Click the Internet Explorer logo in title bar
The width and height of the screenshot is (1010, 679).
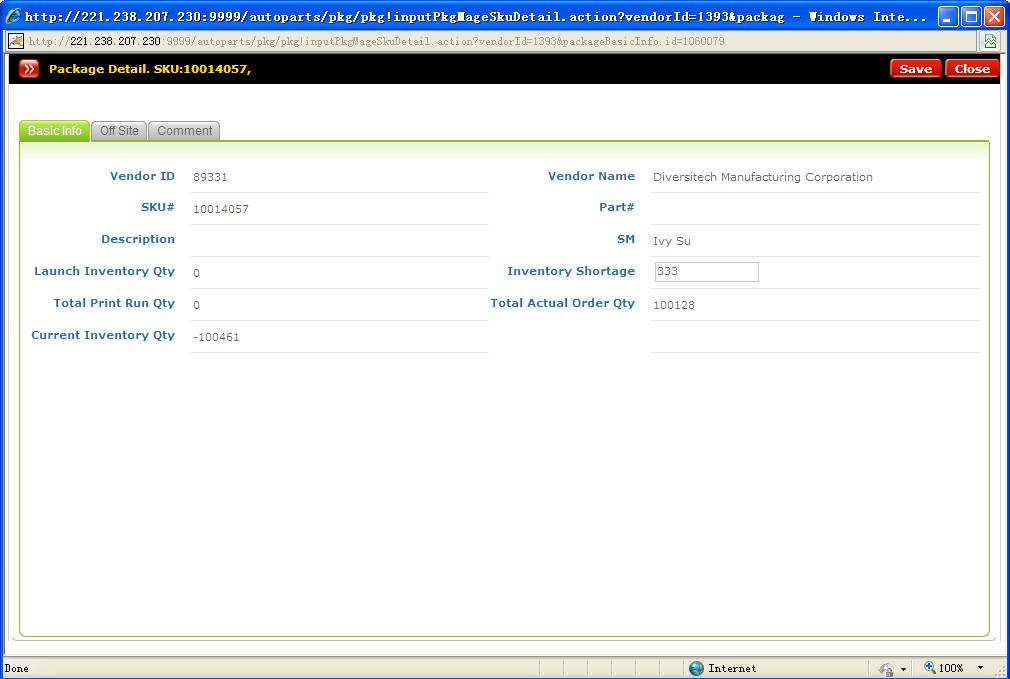13,16
